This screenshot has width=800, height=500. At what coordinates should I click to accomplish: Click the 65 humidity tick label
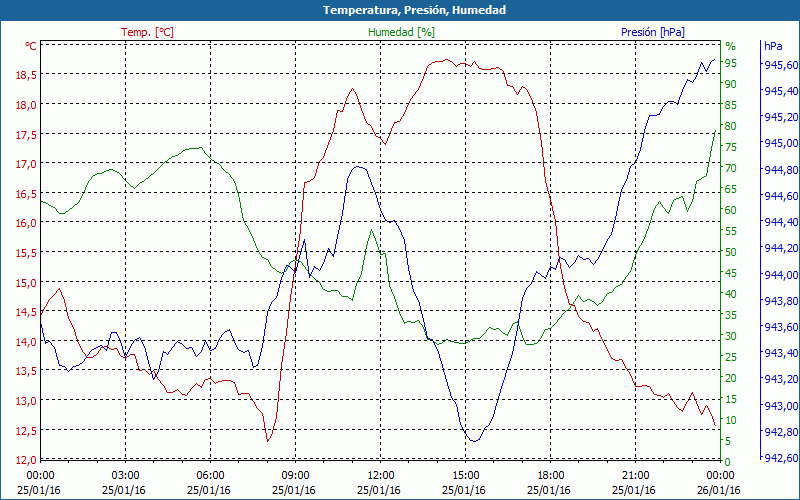coord(731,189)
